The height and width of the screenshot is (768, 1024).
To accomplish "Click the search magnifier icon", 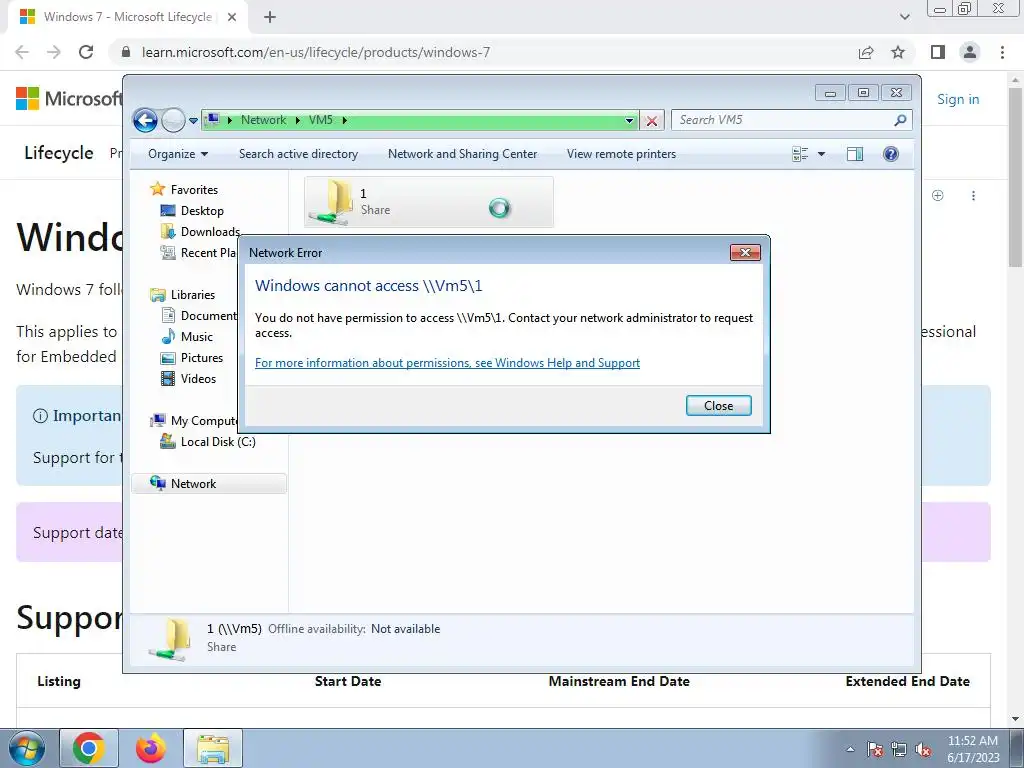I will pos(901,120).
